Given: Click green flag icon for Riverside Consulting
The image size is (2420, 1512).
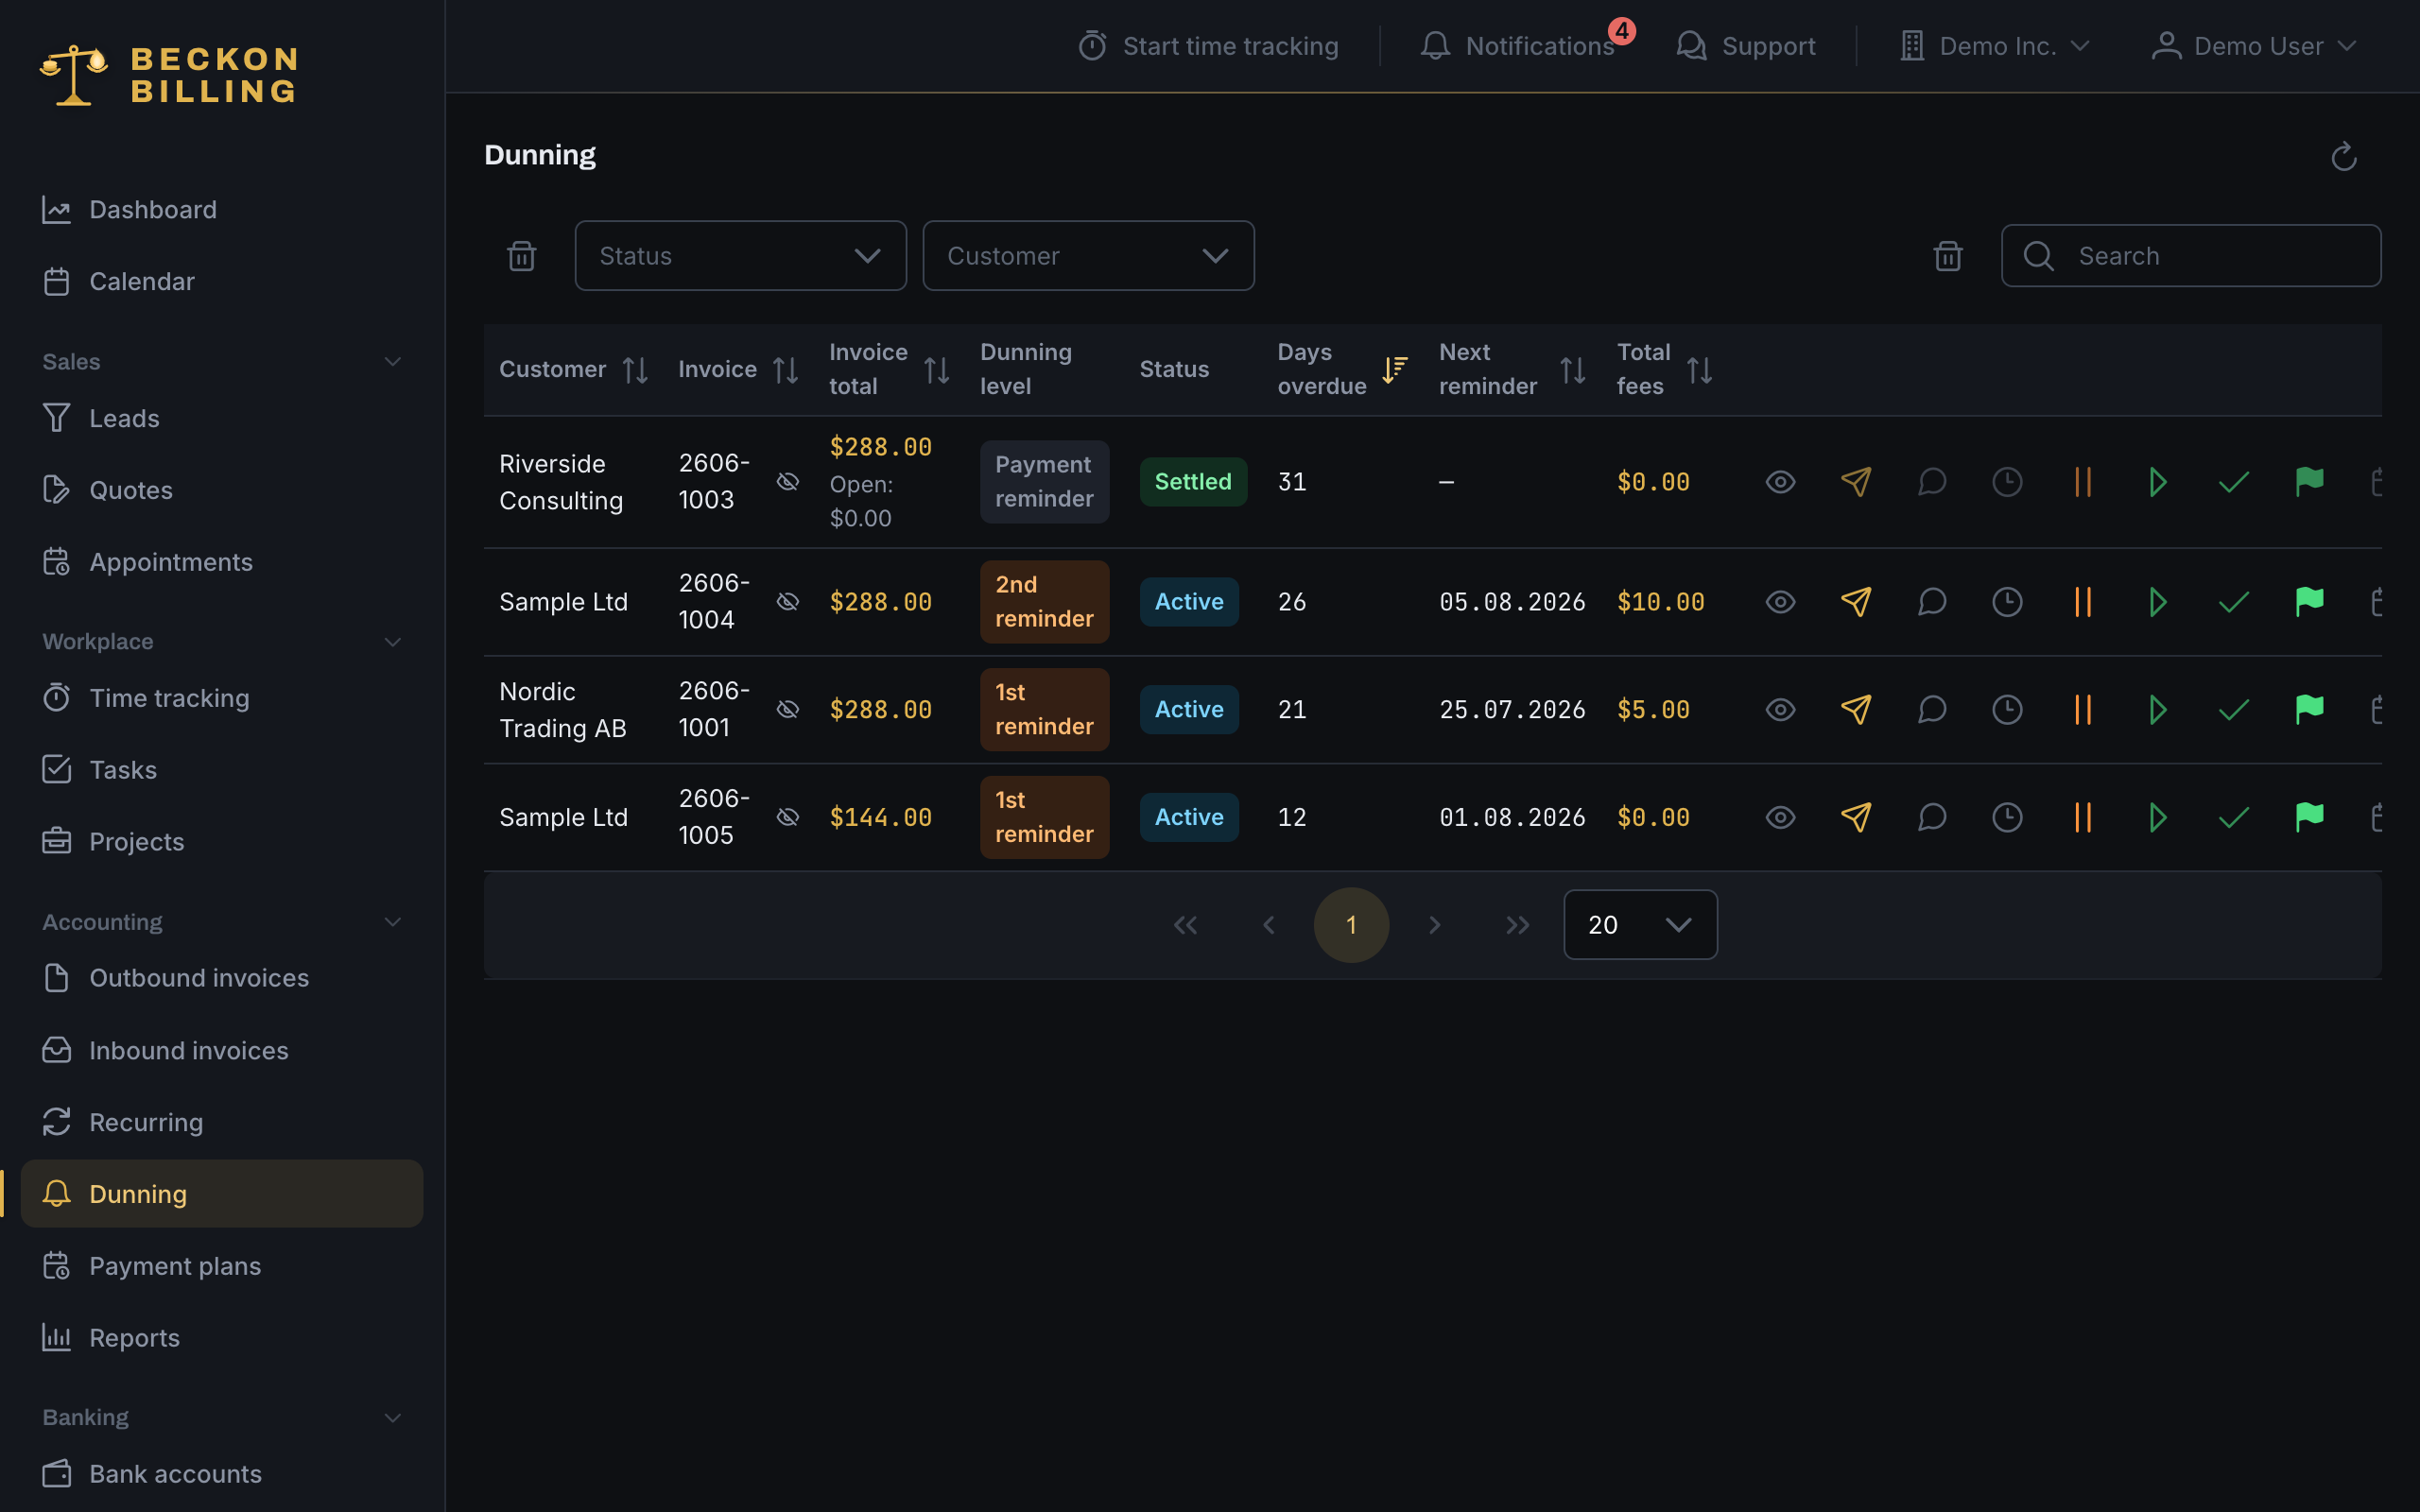Looking at the screenshot, I should coord(2309,482).
